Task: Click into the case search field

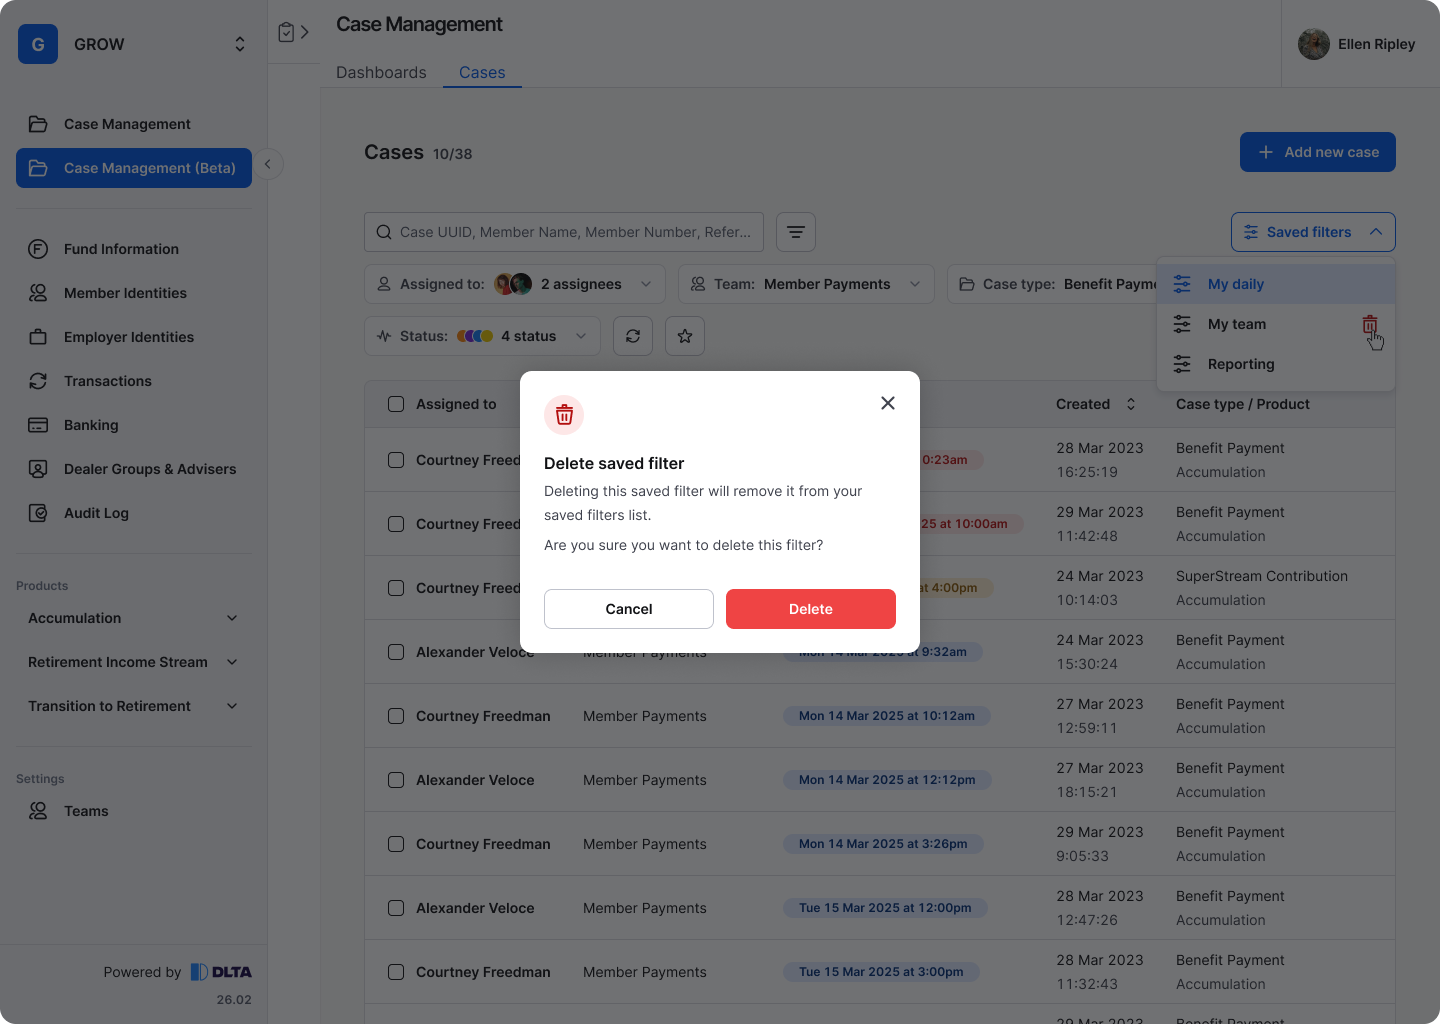Action: click(574, 232)
